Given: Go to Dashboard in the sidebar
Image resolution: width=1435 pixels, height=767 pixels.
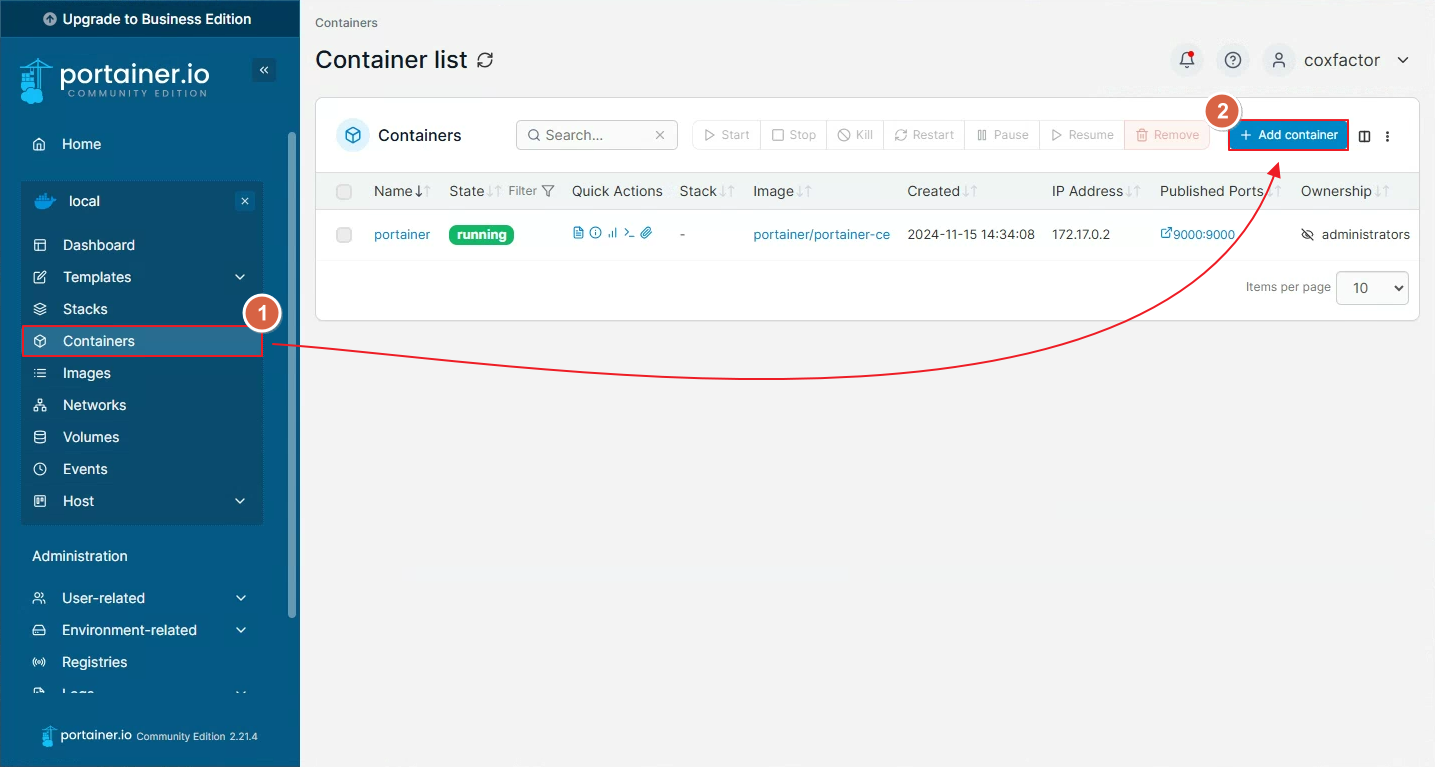Looking at the screenshot, I should (x=141, y=245).
